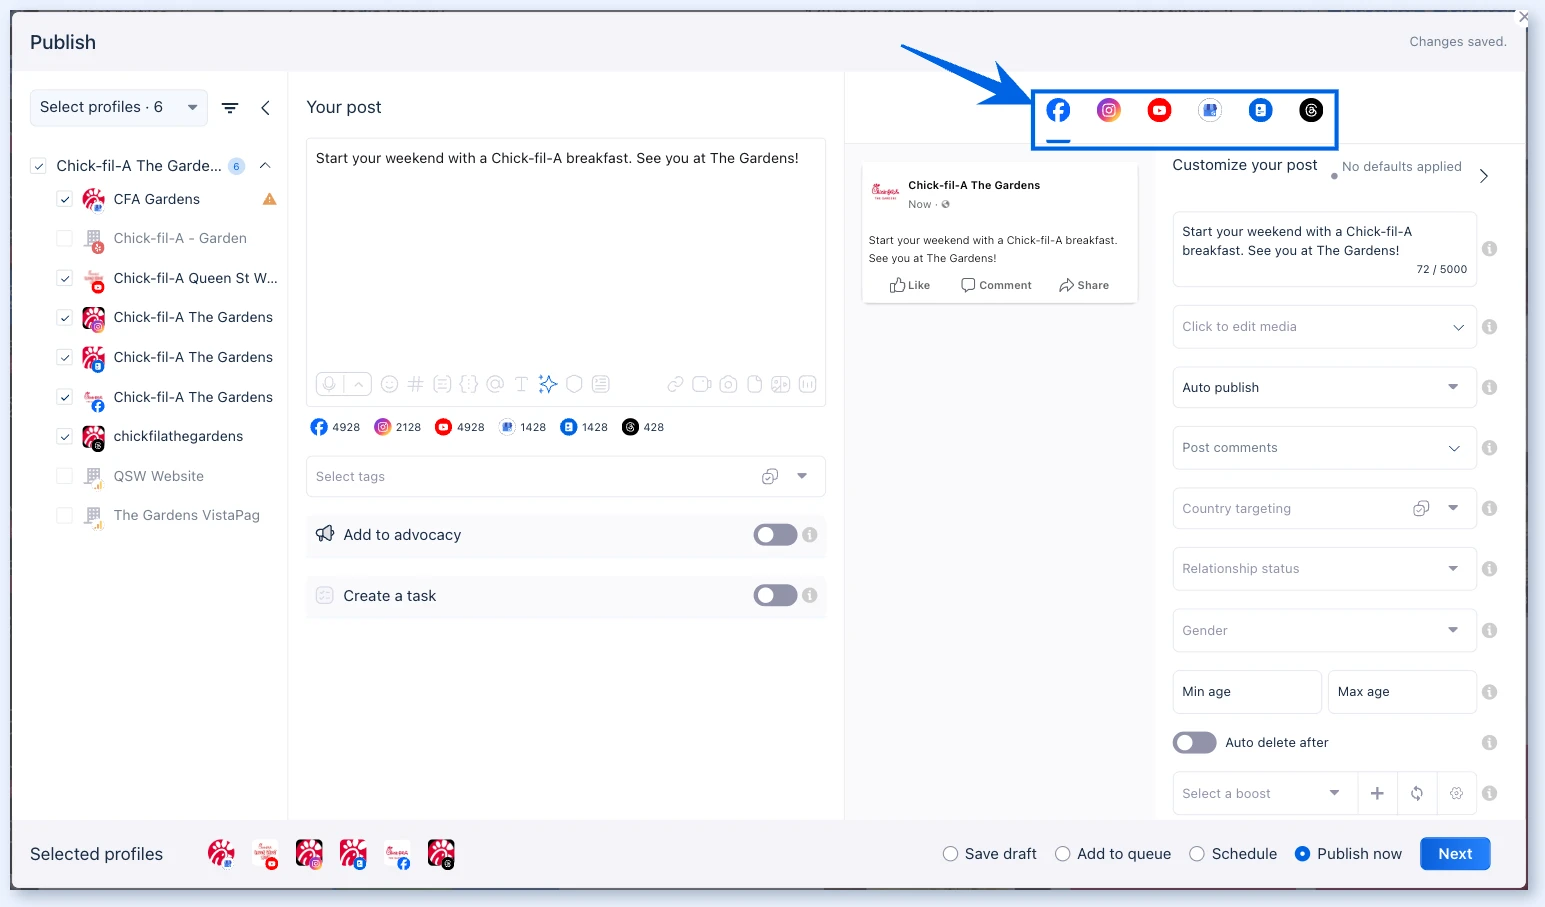This screenshot has height=907, width=1545.
Task: Insert a link with the chain icon
Action: 675,384
